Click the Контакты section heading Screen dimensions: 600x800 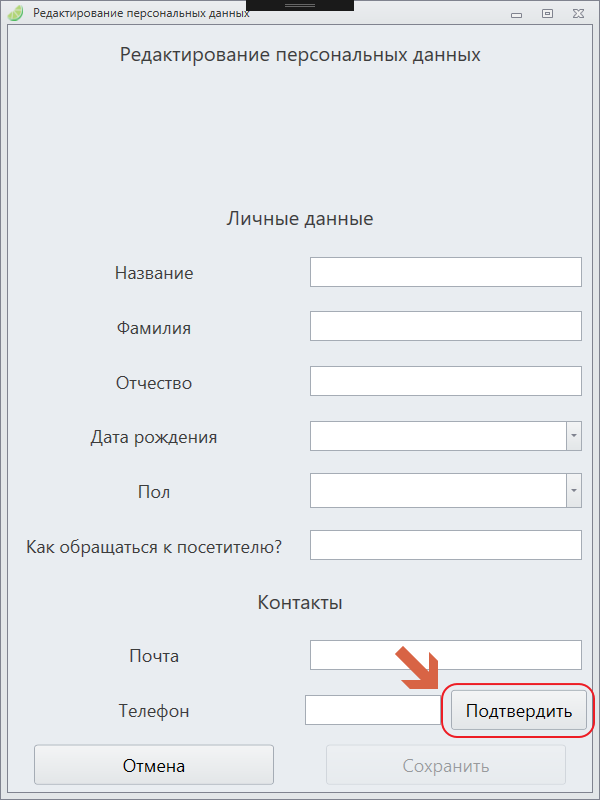point(300,603)
